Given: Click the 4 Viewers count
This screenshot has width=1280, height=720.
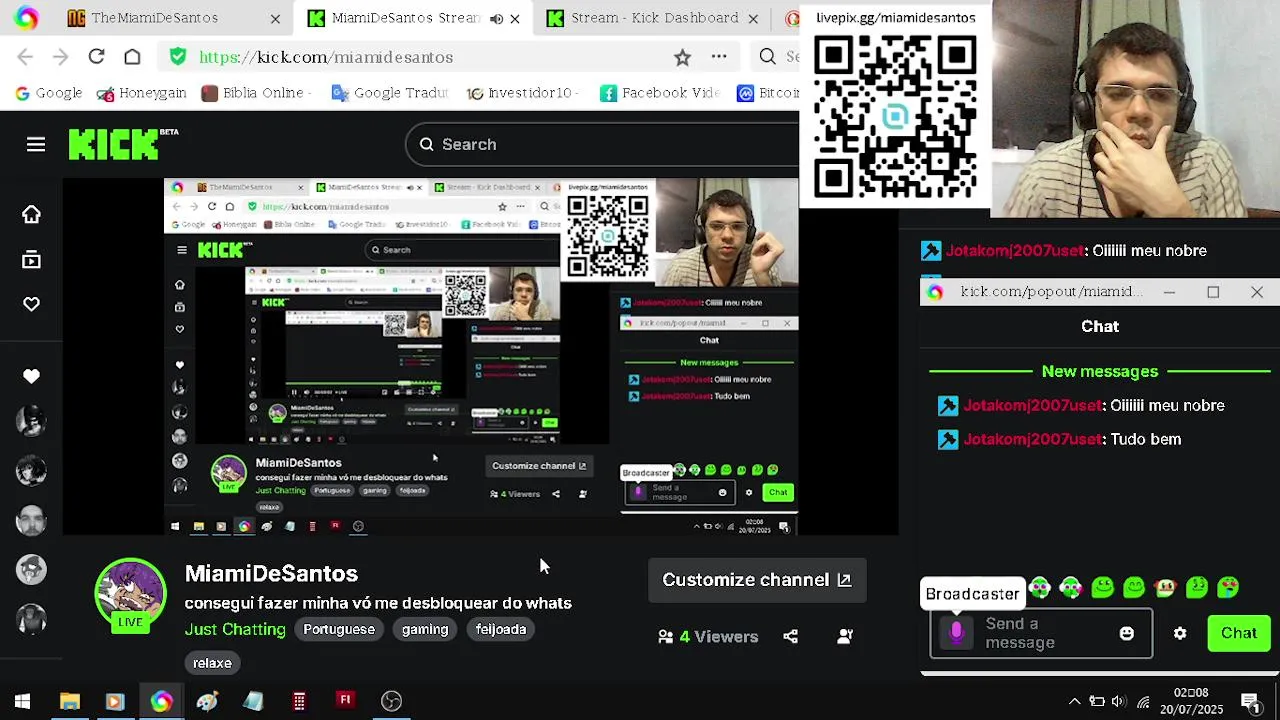Looking at the screenshot, I should click(x=708, y=636).
